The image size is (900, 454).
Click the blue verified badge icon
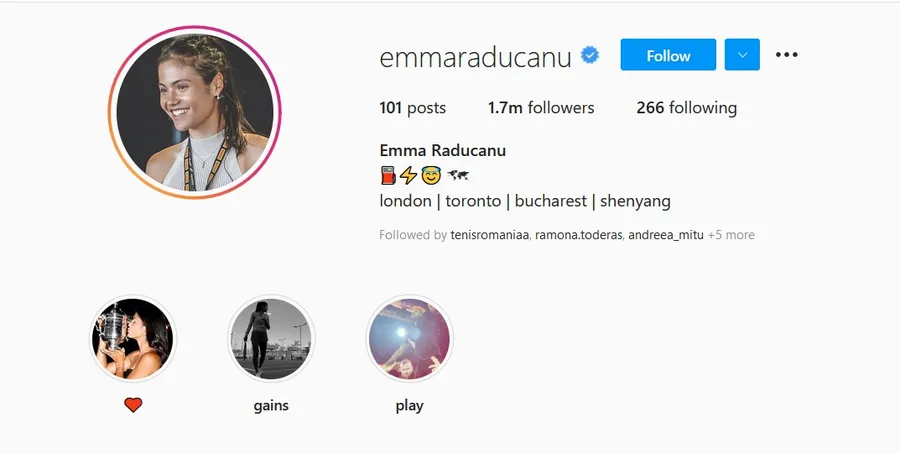[589, 56]
